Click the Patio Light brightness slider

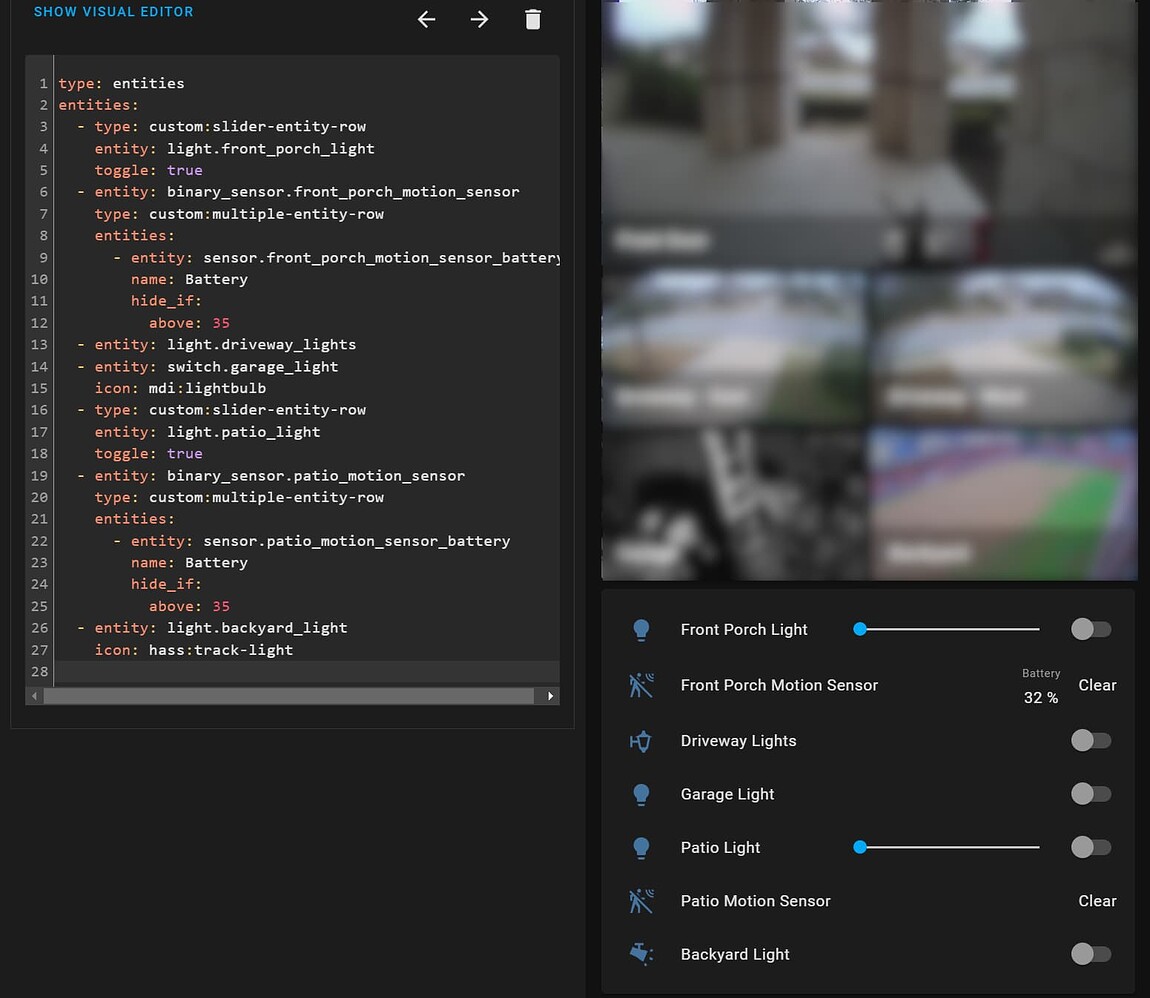coord(945,847)
